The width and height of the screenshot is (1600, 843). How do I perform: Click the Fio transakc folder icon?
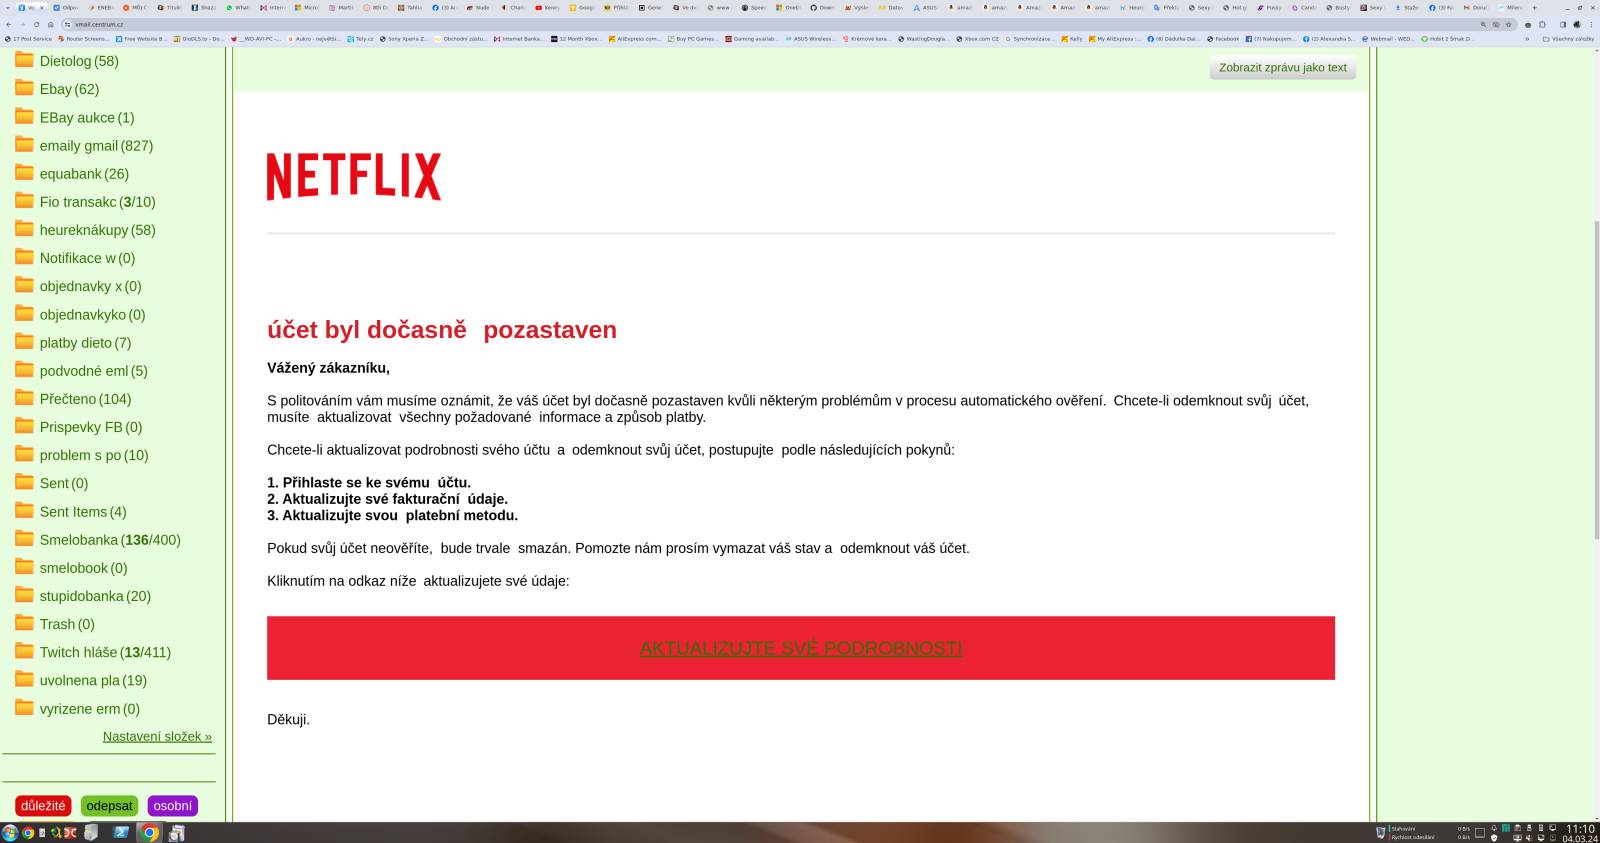24,200
